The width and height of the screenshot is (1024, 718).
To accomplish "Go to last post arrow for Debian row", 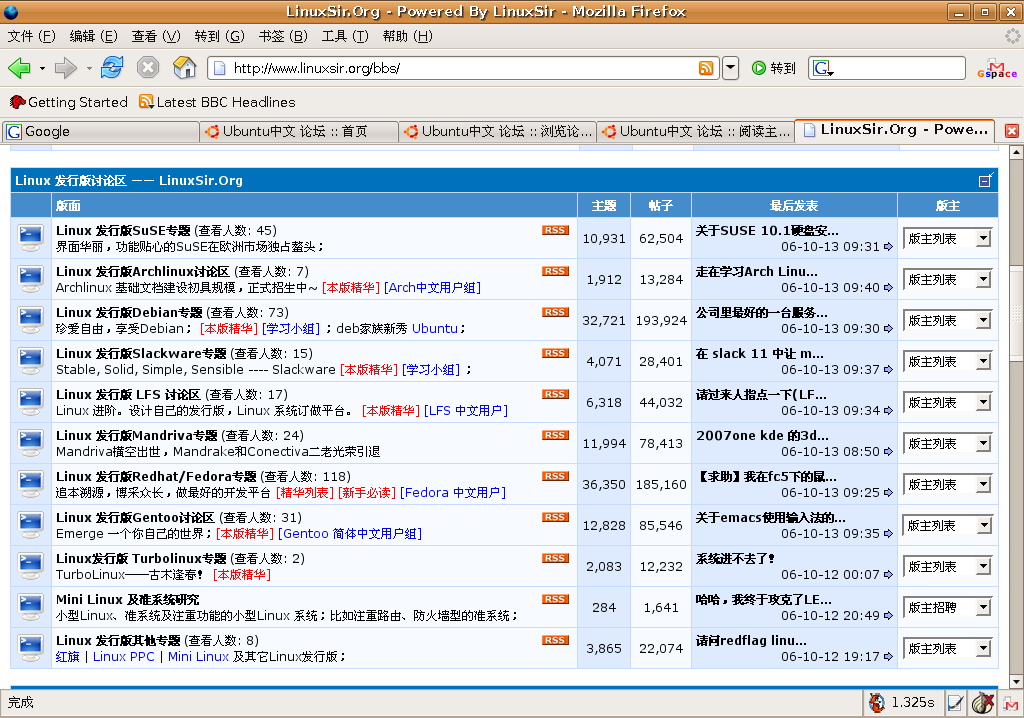I will pos(888,329).
